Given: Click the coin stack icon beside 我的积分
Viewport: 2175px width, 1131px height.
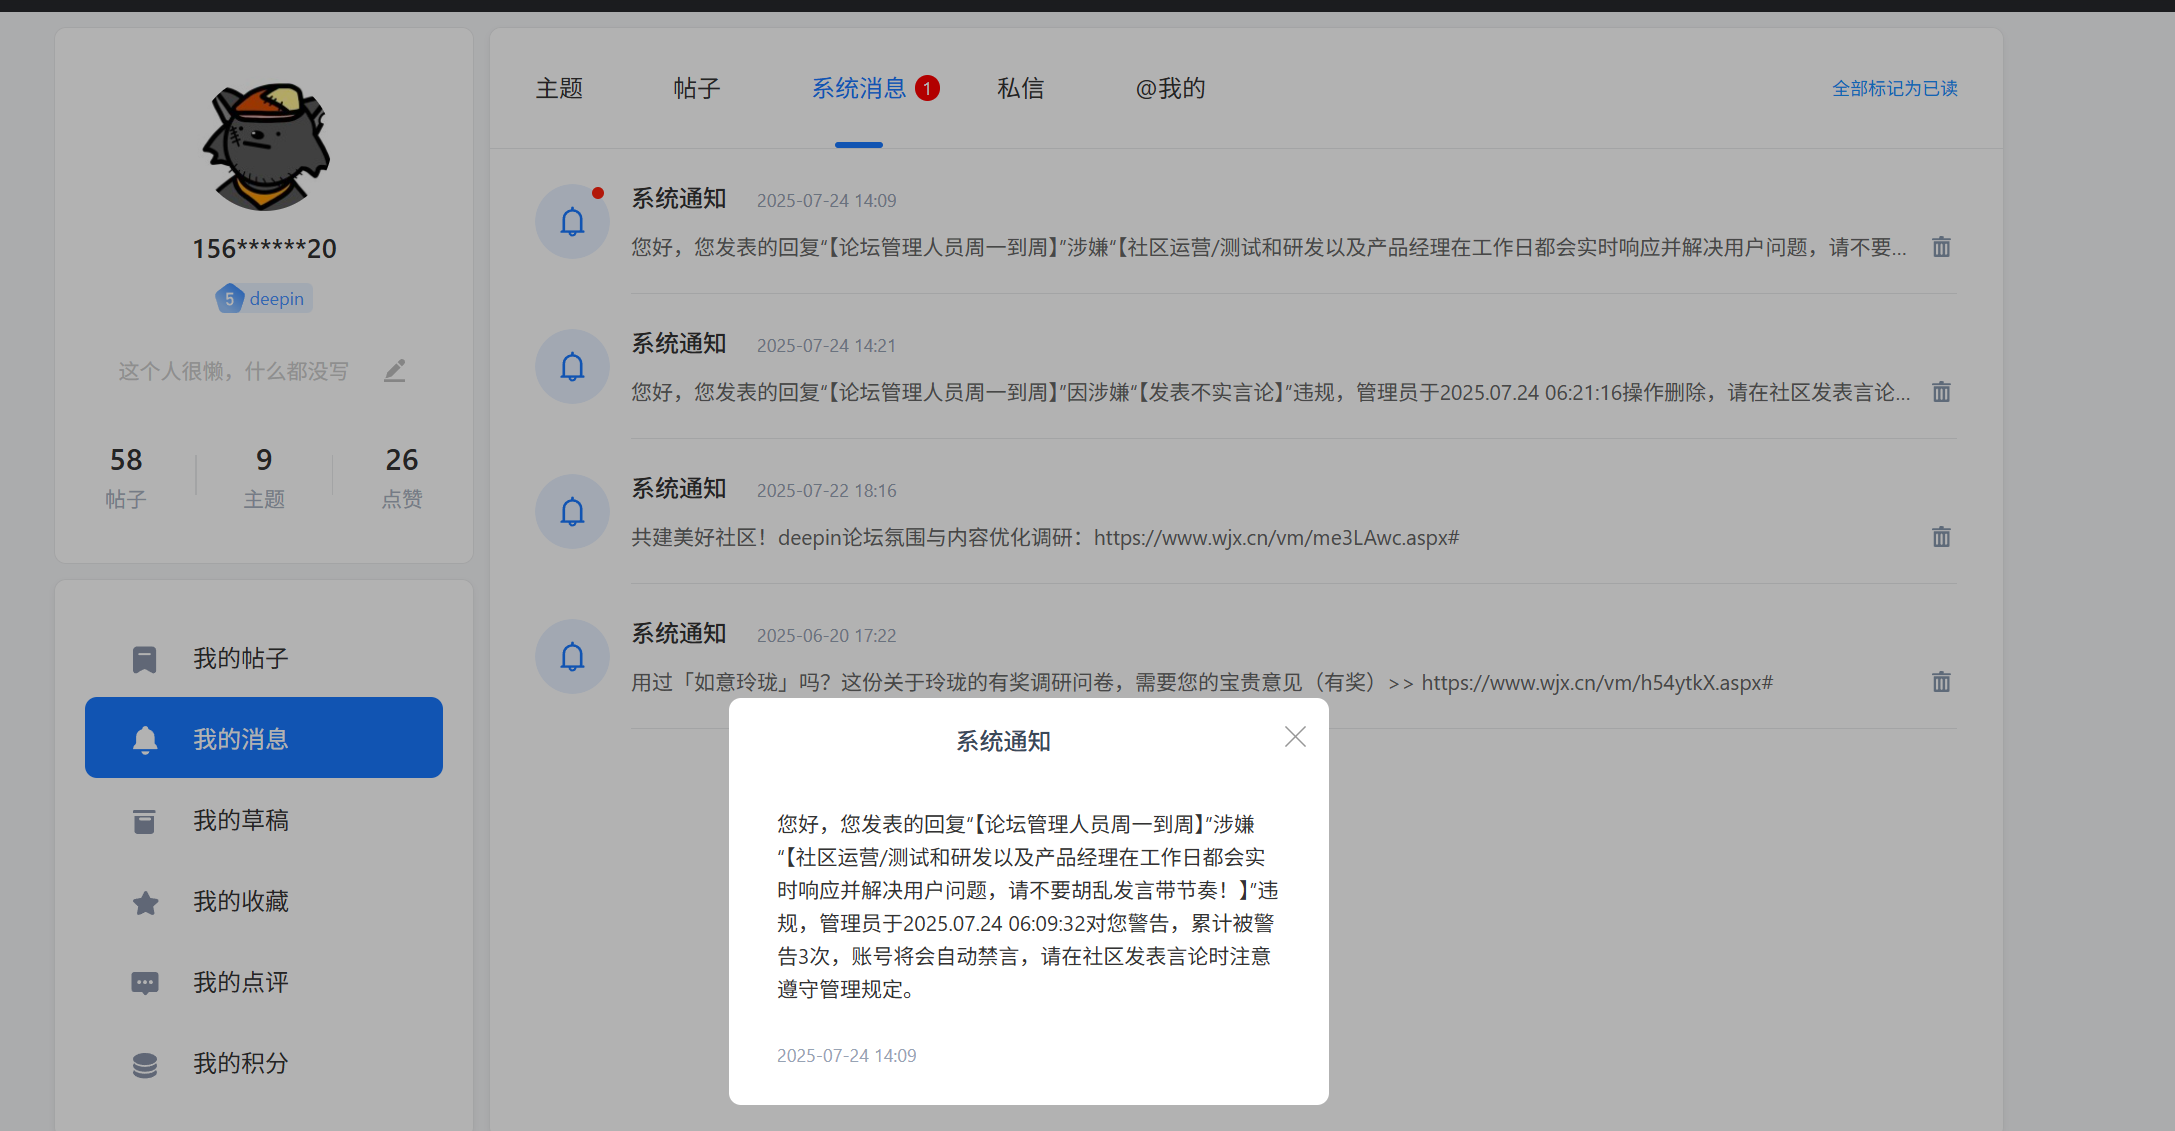Looking at the screenshot, I should click(145, 1064).
